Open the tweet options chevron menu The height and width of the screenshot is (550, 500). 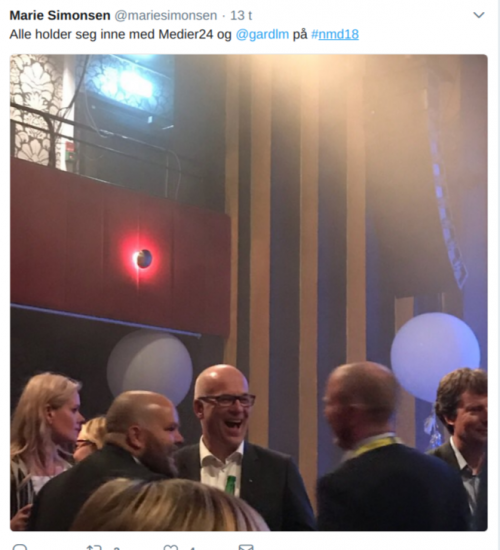coord(479,15)
